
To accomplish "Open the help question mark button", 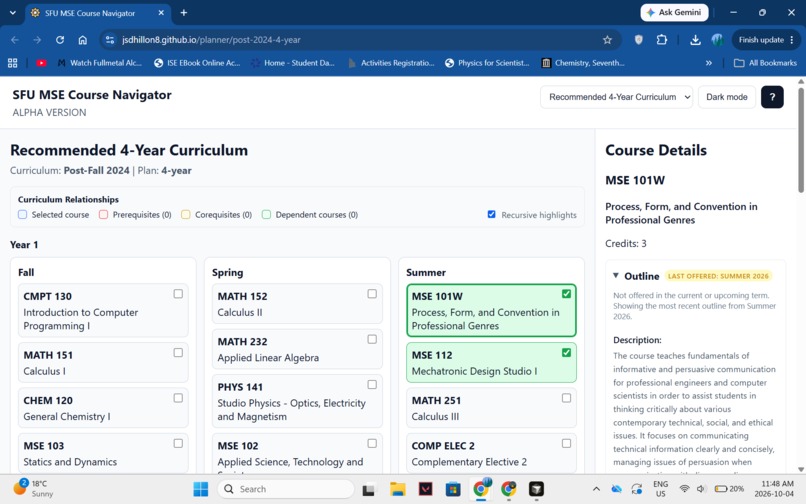I will pyautogui.click(x=772, y=97).
